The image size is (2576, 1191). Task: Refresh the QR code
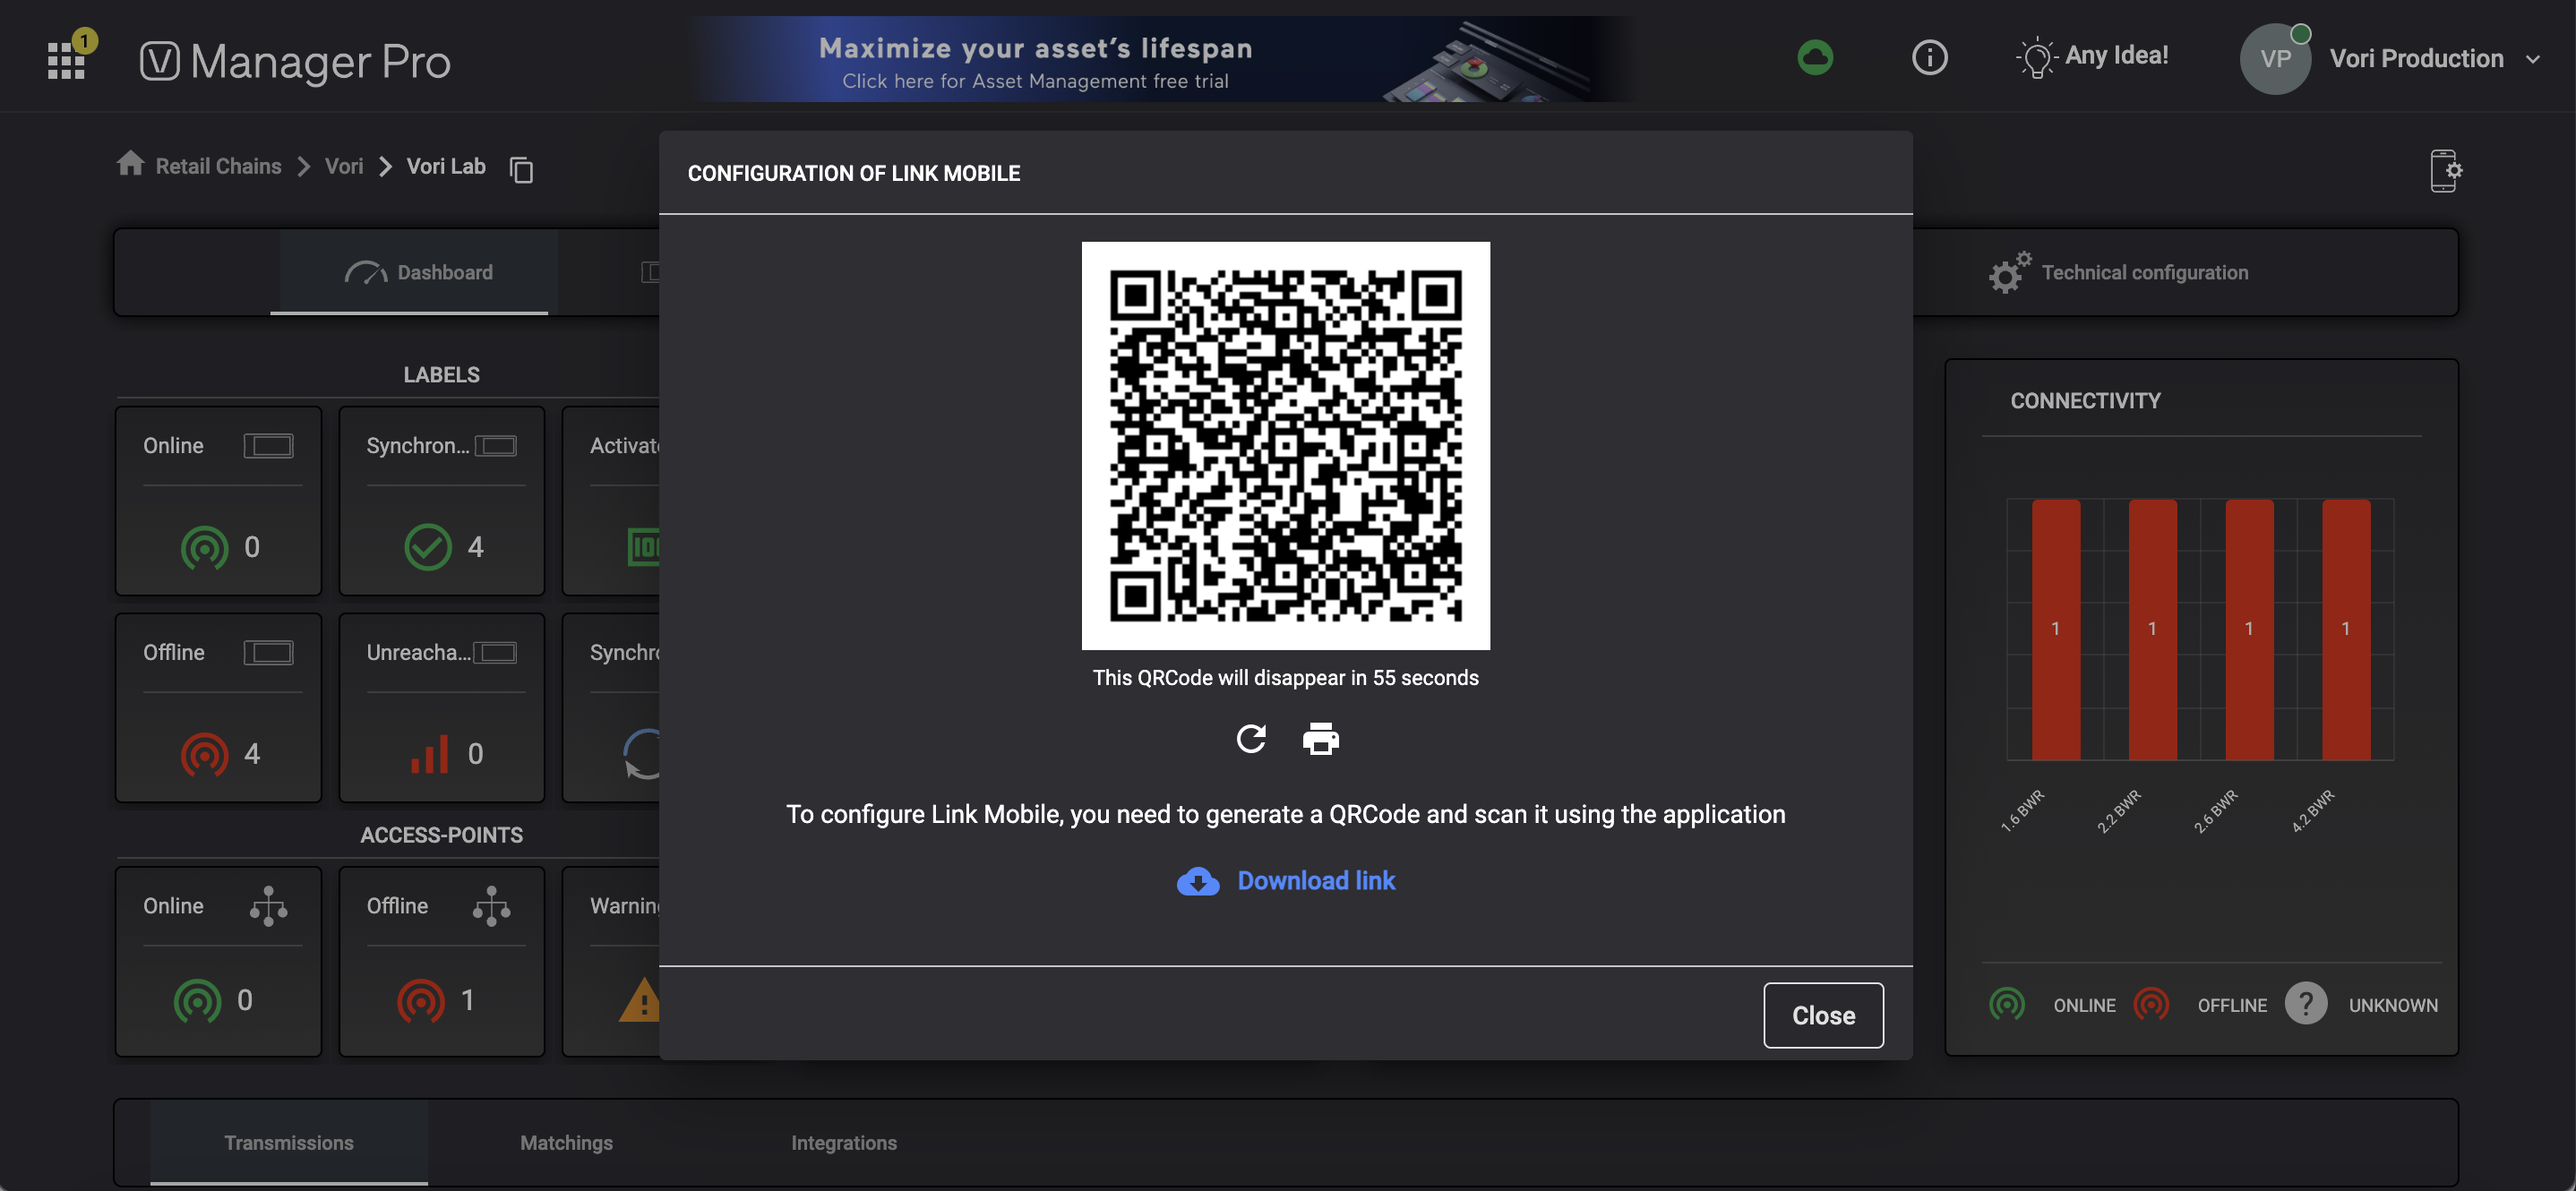click(x=1251, y=739)
